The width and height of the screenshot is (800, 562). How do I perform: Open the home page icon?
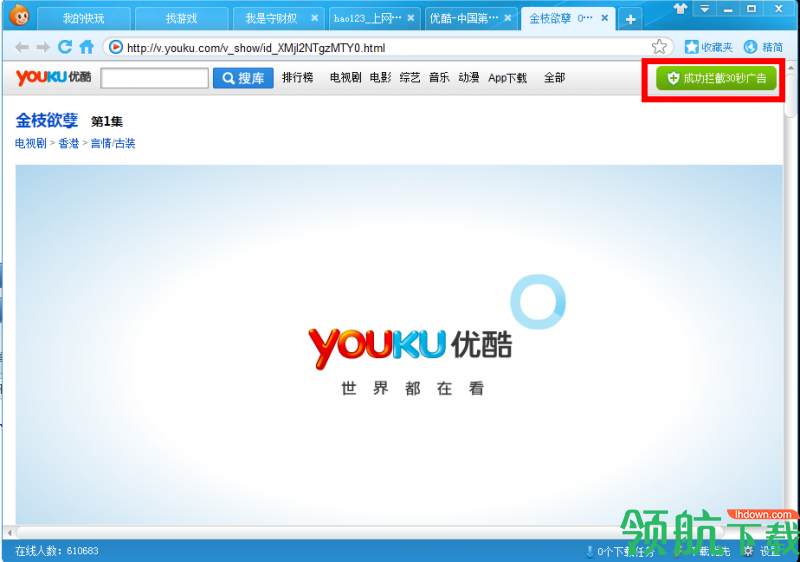[87, 47]
